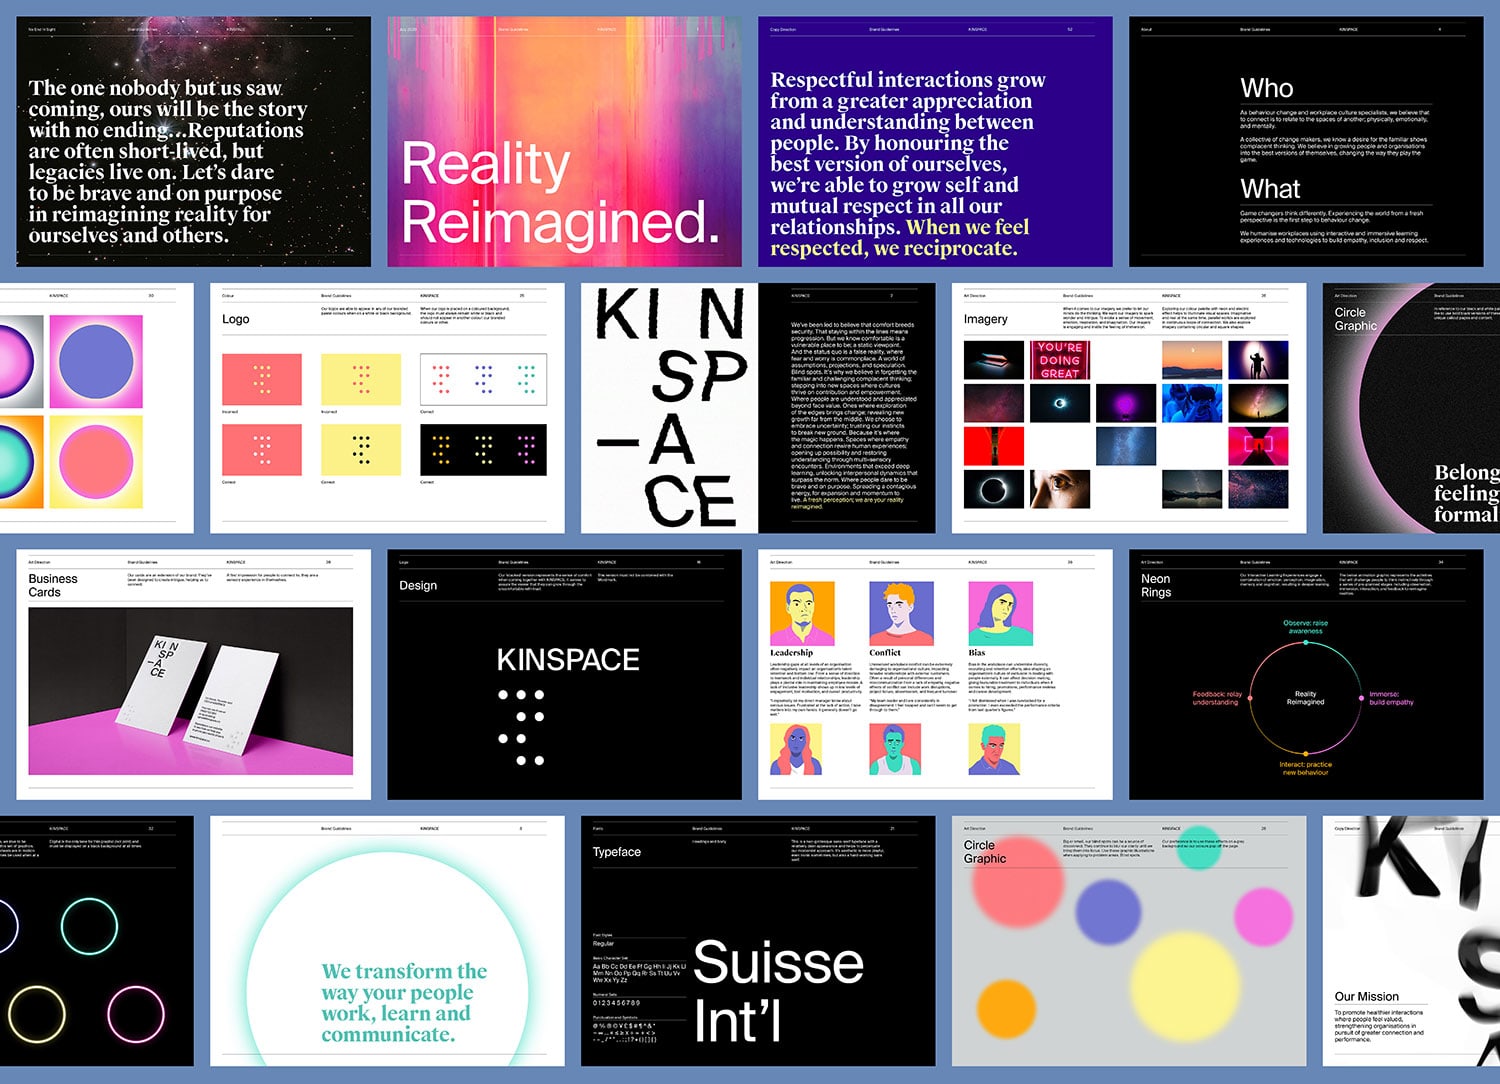Pick the purple circle on magenta square
1500x1084 pixels.
96,361
